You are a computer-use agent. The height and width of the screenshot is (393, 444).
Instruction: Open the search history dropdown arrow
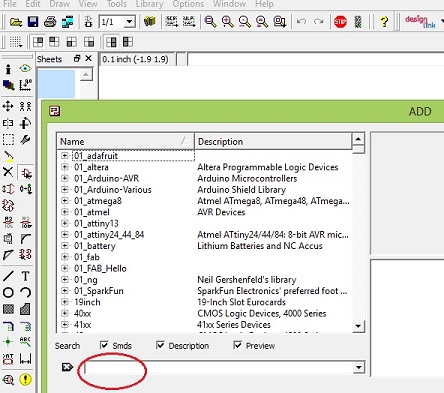click(359, 367)
